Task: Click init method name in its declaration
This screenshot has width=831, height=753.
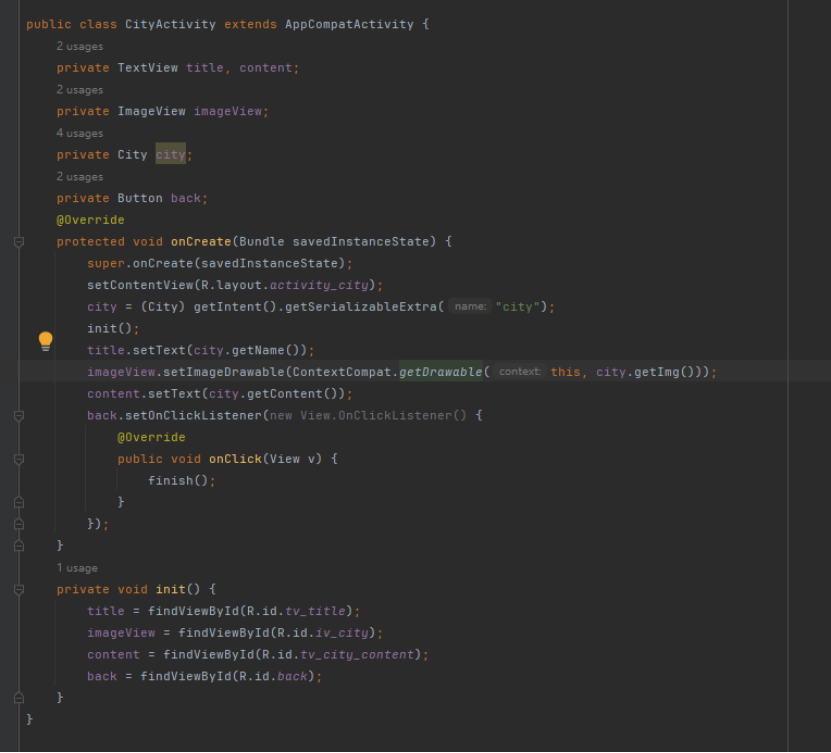Action: click(171, 589)
